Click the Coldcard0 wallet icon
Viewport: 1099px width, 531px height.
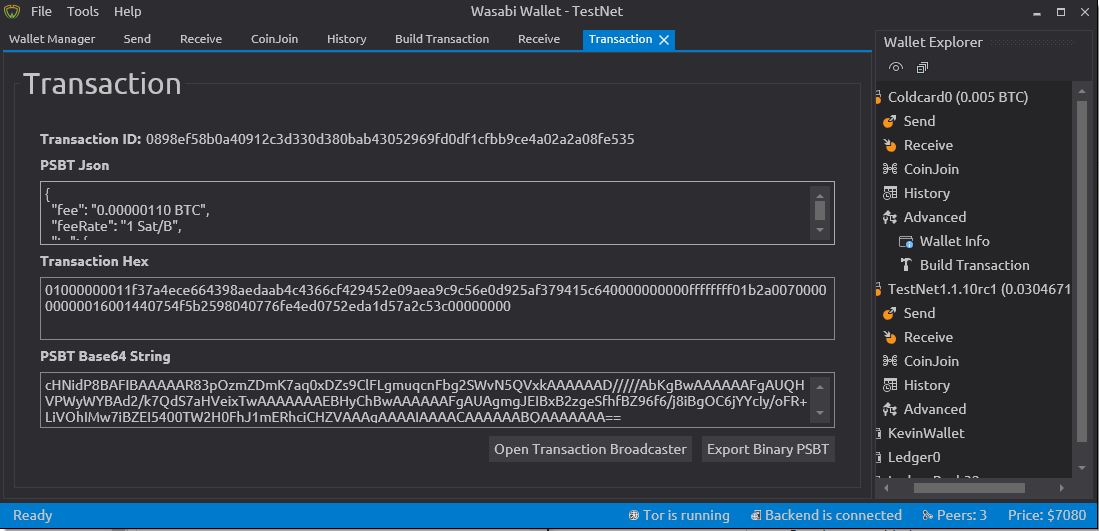pos(879,97)
